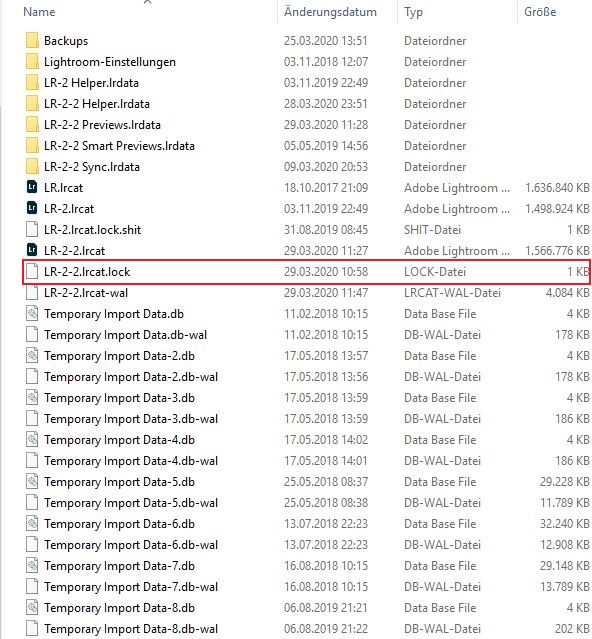592x639 pixels.
Task: Click the LR-2-2 Sync.lrdata folder icon
Action: (32, 166)
